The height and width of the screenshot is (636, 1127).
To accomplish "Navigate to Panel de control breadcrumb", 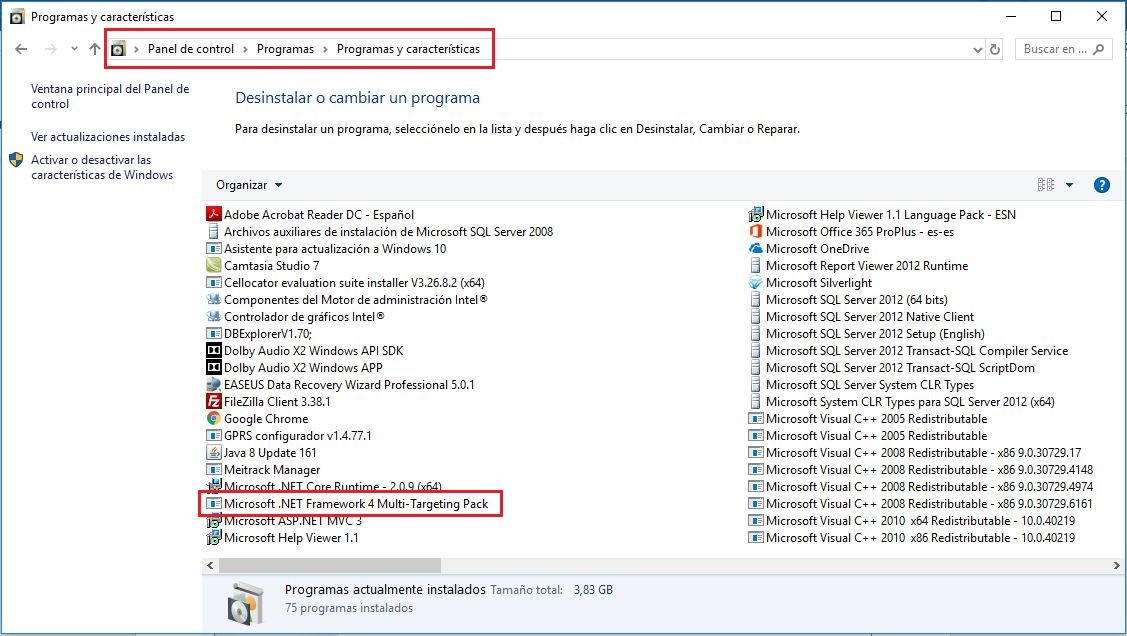I will pos(190,49).
